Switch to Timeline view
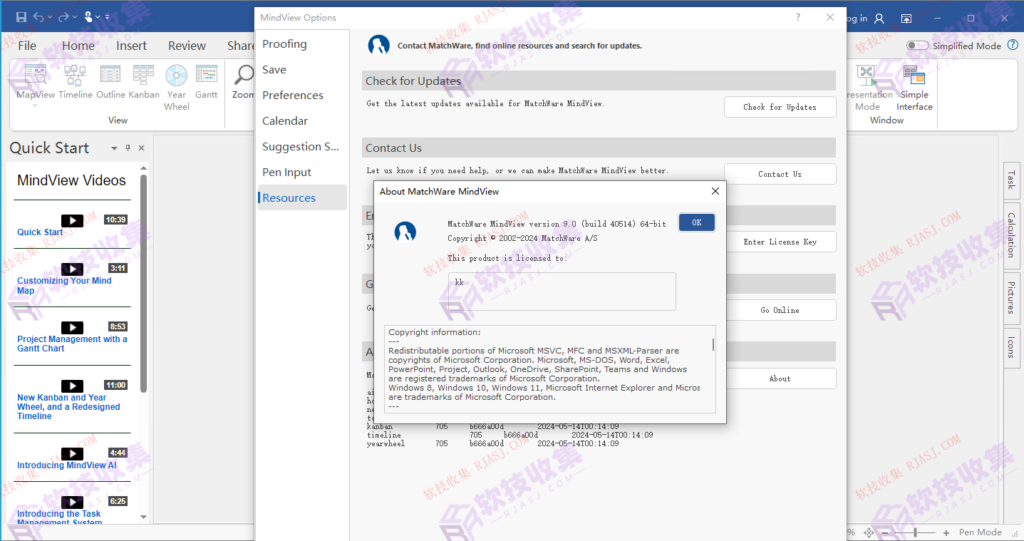1024x541 pixels. click(x=75, y=80)
